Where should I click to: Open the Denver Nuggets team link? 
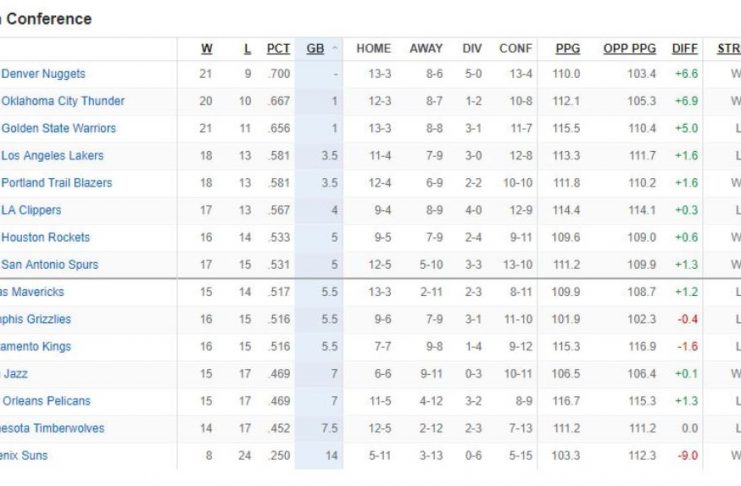[x=43, y=74]
